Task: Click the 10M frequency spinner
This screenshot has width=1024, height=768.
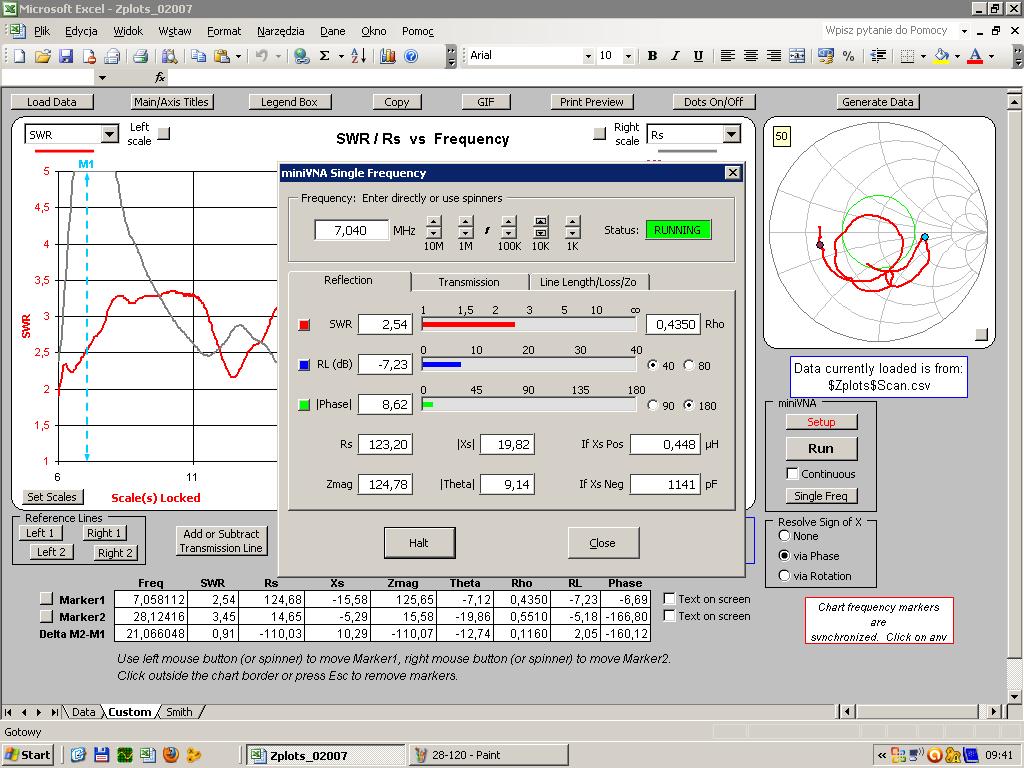Action: click(434, 227)
